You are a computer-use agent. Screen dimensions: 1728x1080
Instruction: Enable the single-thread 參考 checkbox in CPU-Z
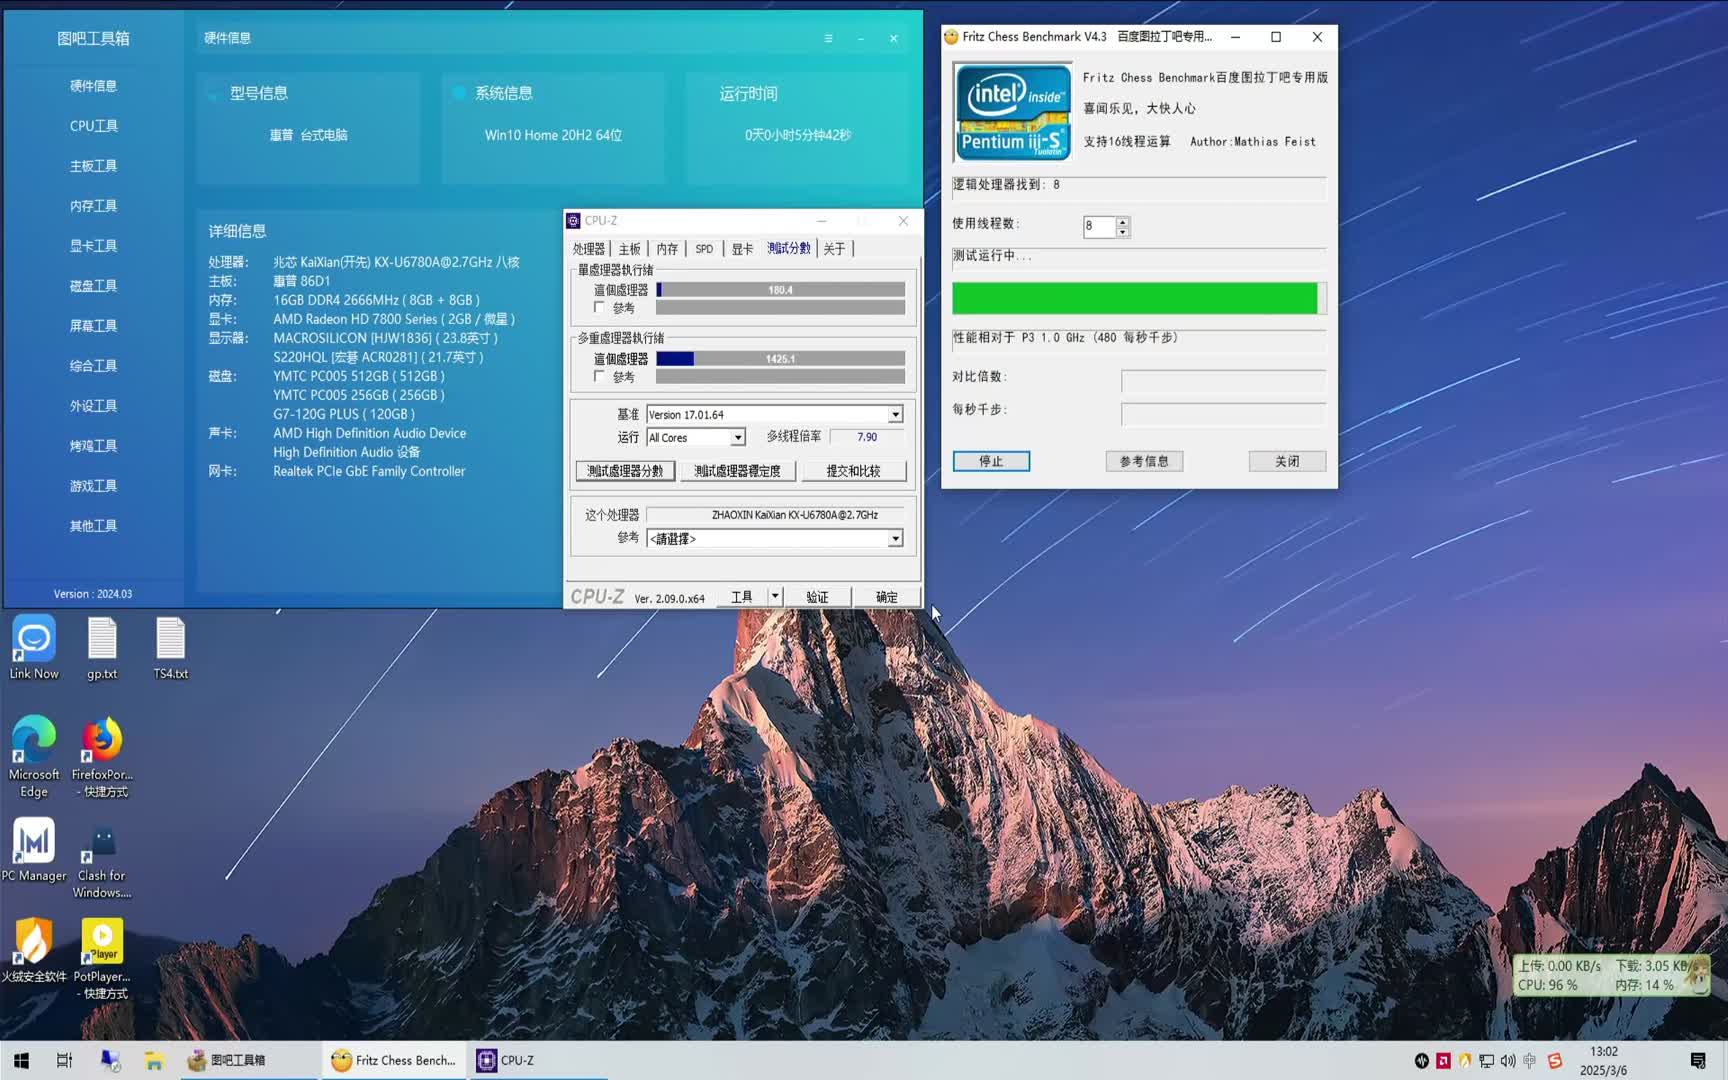[599, 308]
